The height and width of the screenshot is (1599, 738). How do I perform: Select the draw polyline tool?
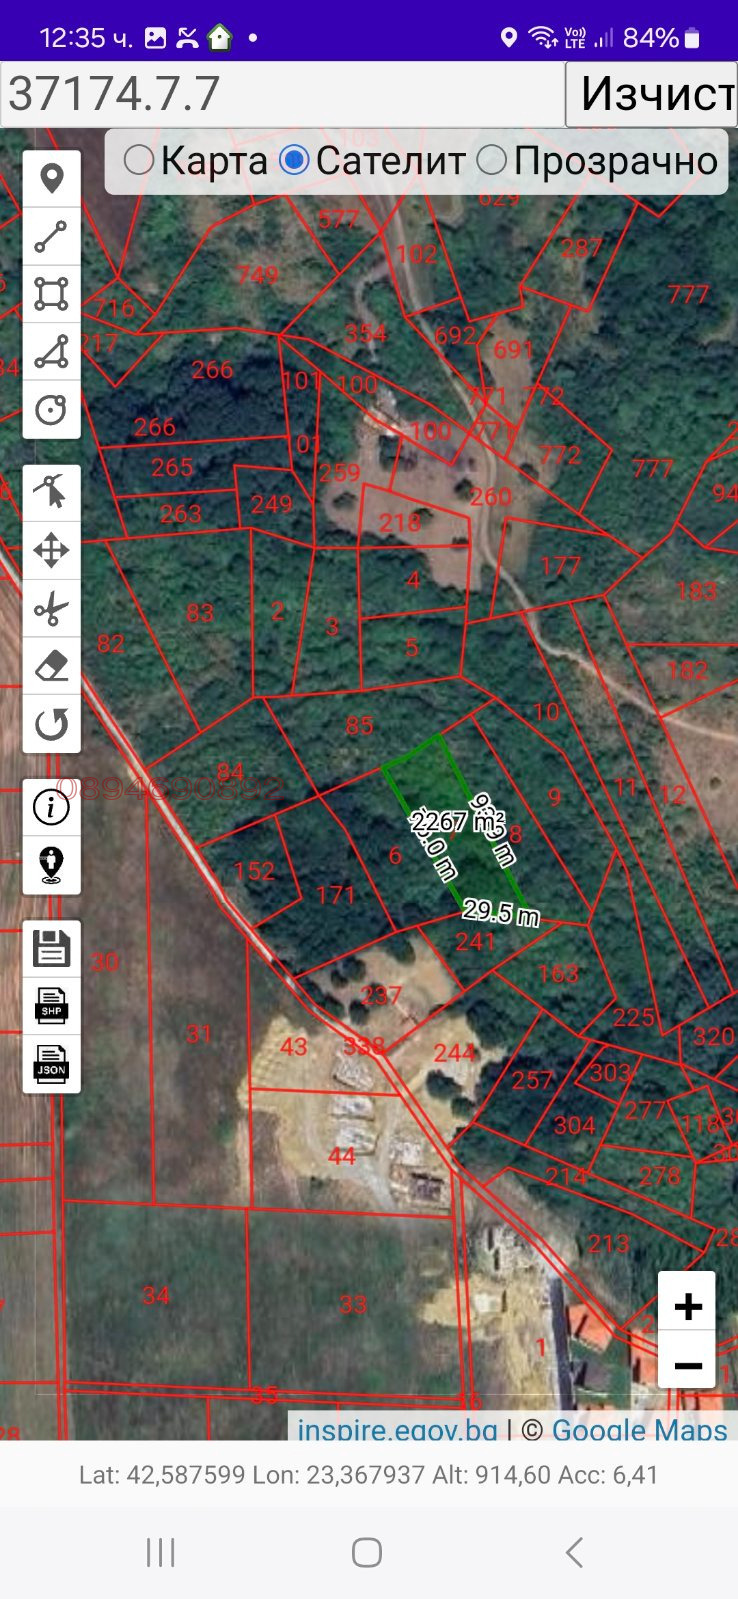[x=51, y=237]
